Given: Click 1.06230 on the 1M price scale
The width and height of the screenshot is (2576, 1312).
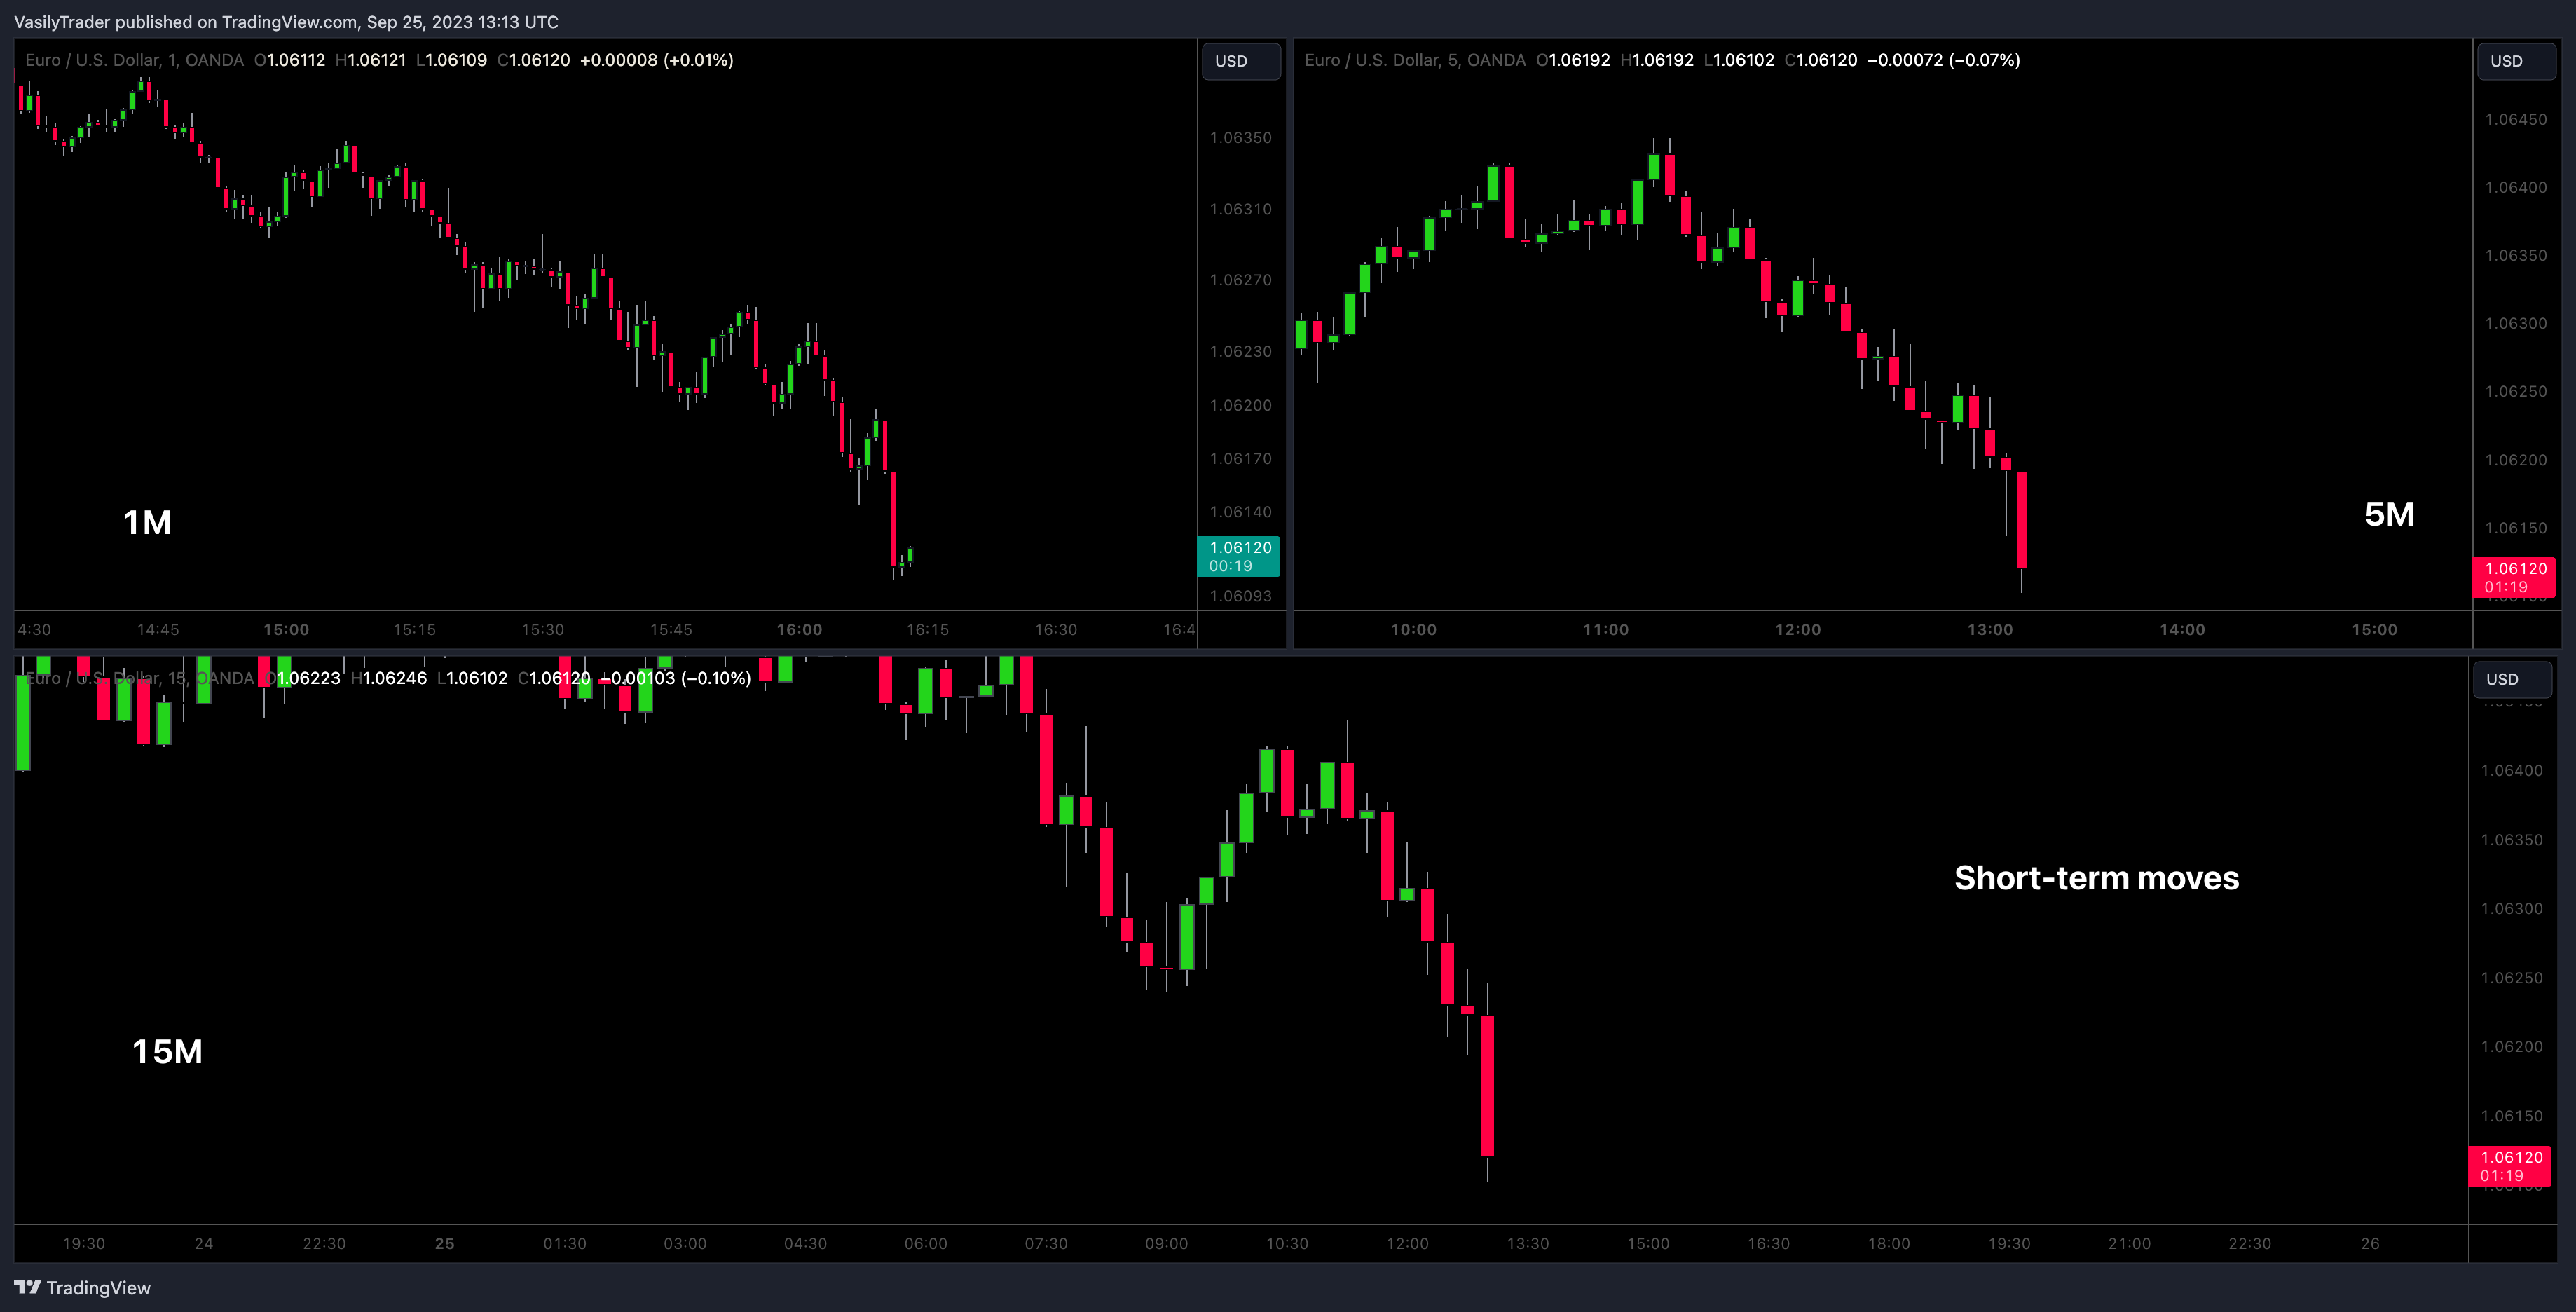Looking at the screenshot, I should pyautogui.click(x=1240, y=352).
